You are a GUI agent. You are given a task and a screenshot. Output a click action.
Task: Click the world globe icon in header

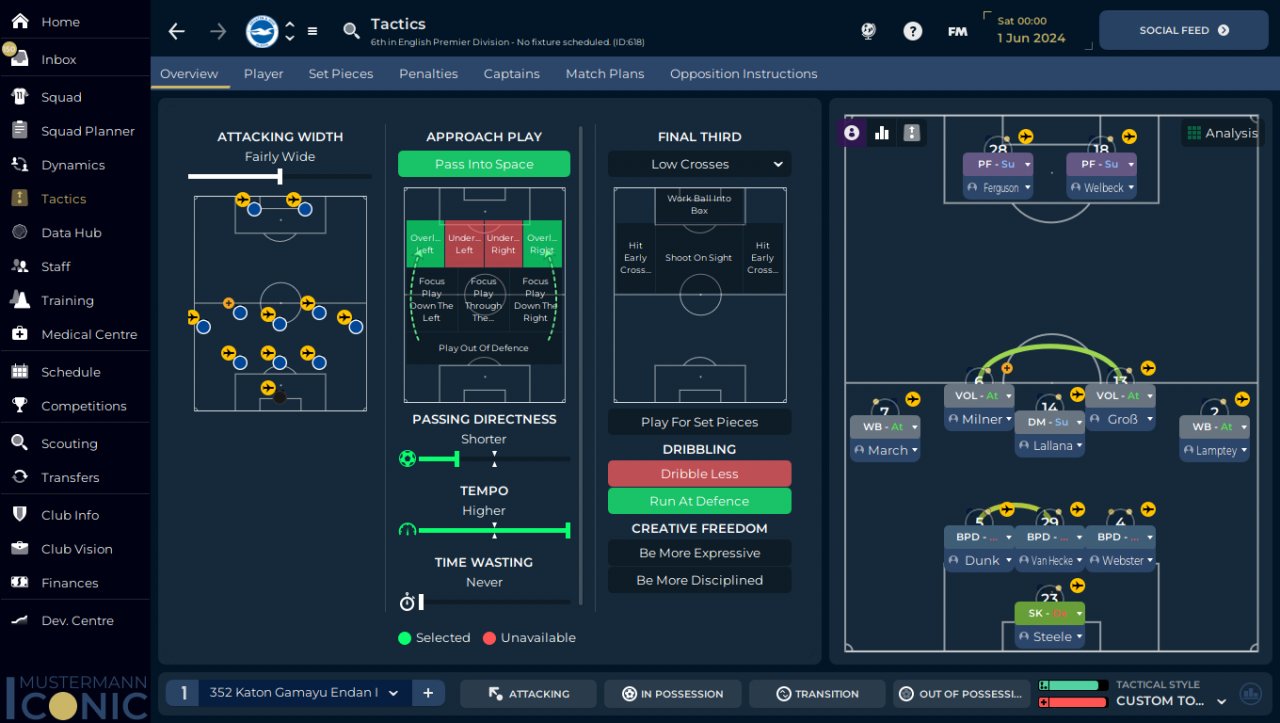click(x=868, y=31)
